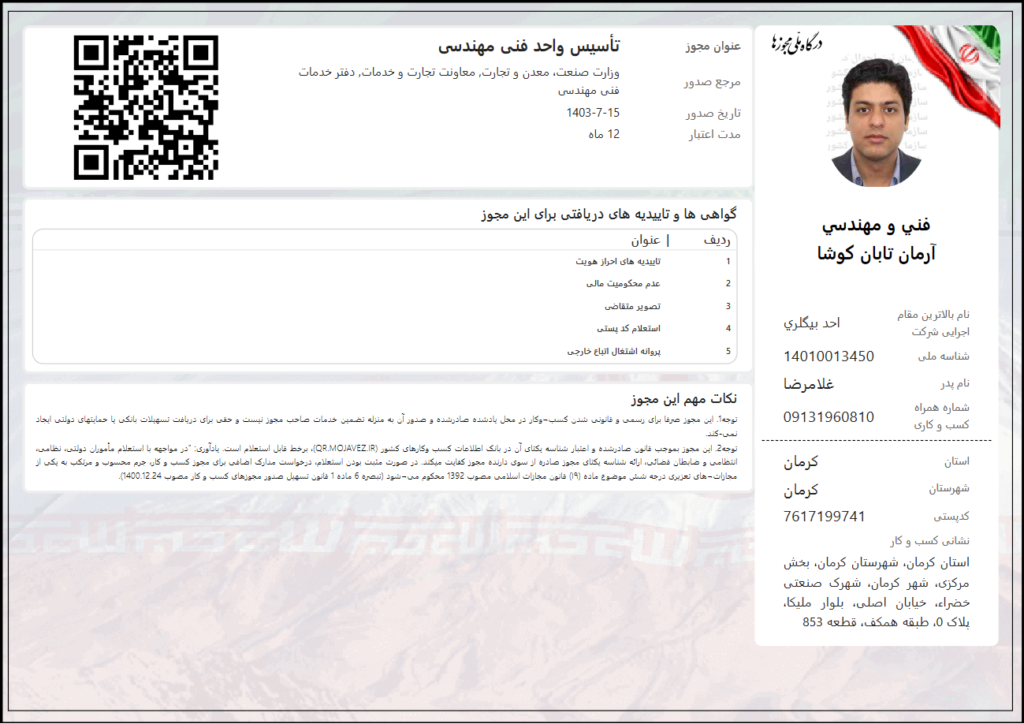
Task: Click the تاریخ صدور label
Action: click(713, 114)
